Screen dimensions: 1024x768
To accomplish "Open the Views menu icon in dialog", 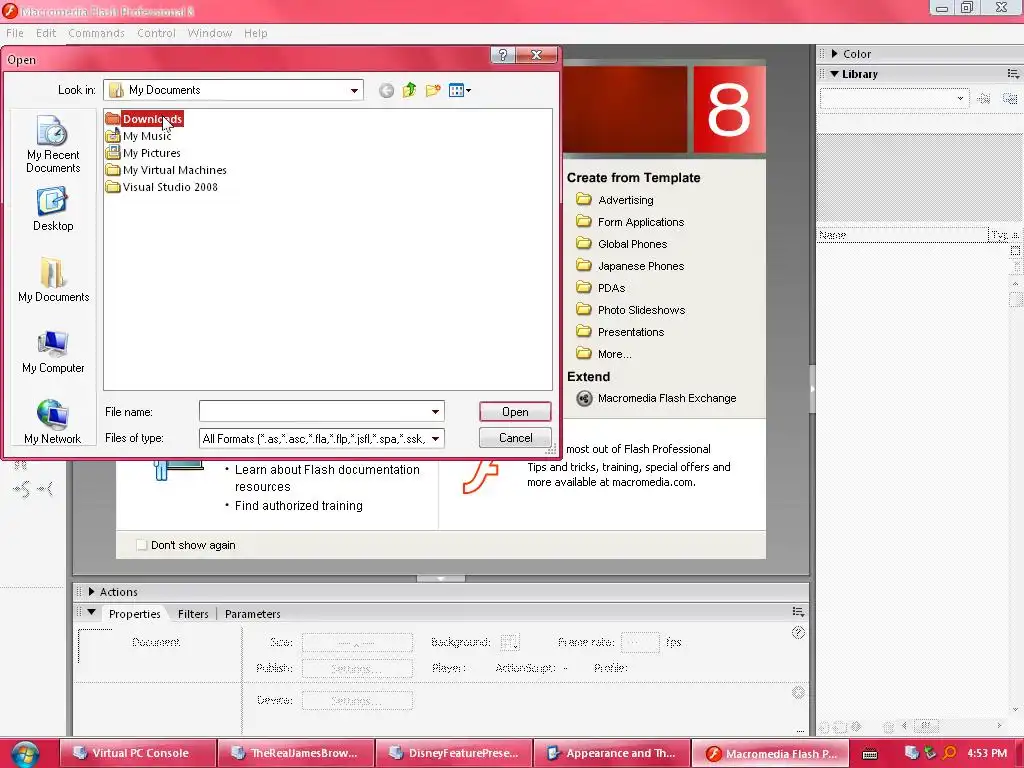I will pos(460,90).
